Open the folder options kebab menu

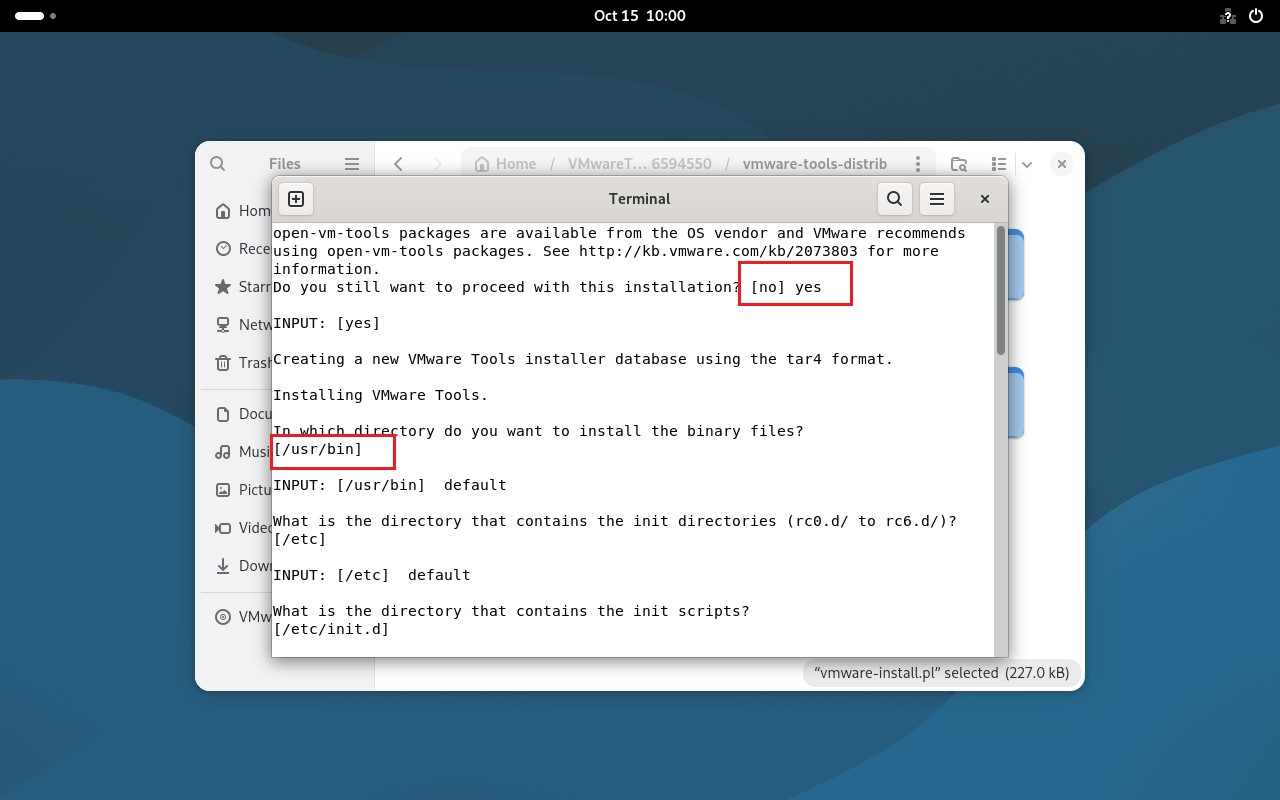(x=917, y=164)
